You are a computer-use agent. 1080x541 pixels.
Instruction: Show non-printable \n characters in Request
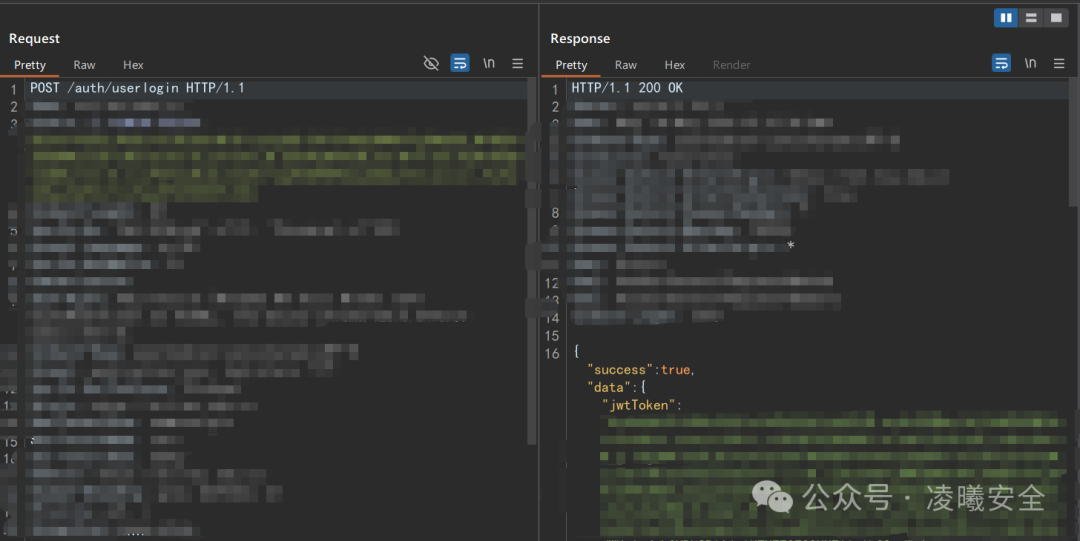click(489, 63)
